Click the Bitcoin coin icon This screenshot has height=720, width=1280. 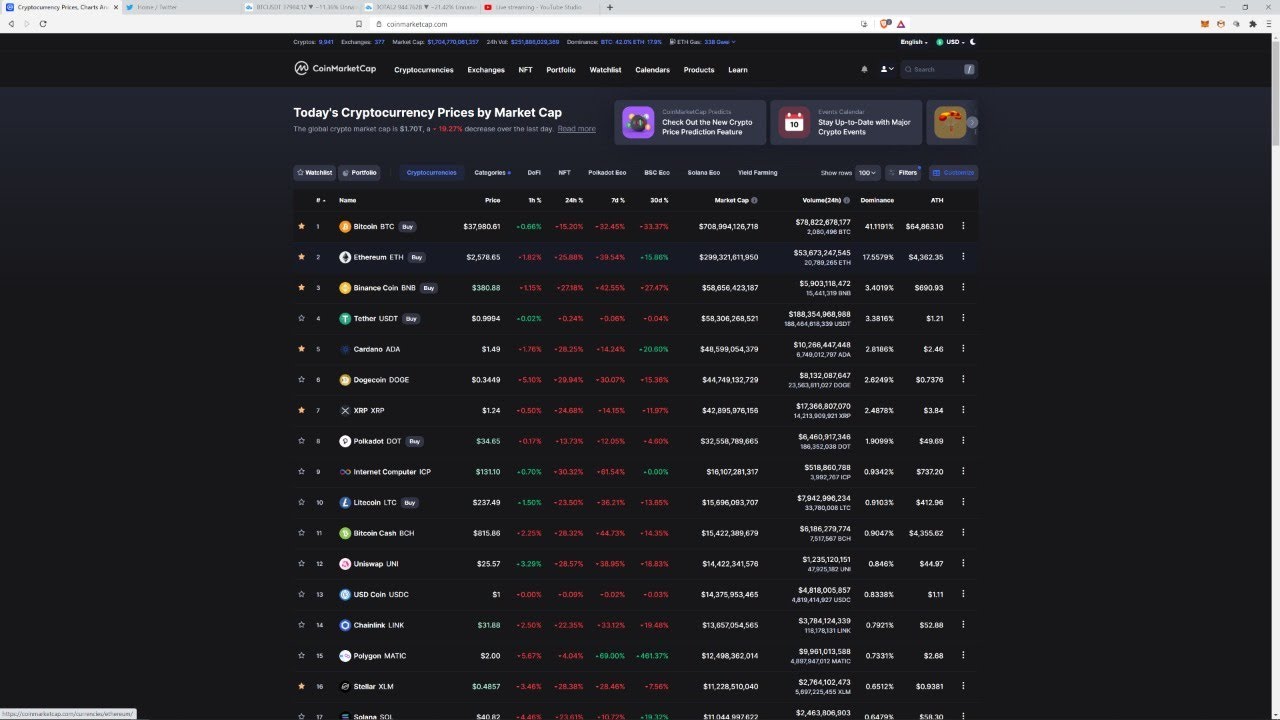[345, 227]
